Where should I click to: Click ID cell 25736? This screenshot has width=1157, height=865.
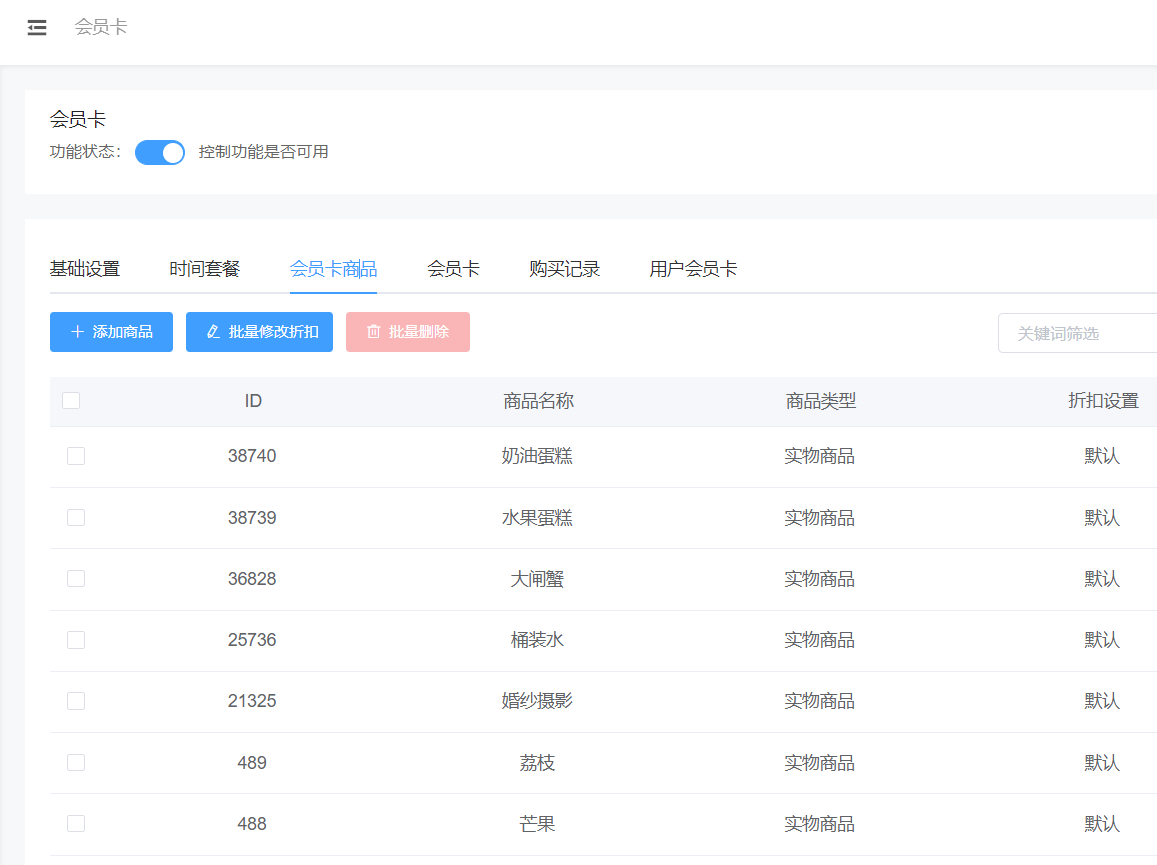[252, 640]
